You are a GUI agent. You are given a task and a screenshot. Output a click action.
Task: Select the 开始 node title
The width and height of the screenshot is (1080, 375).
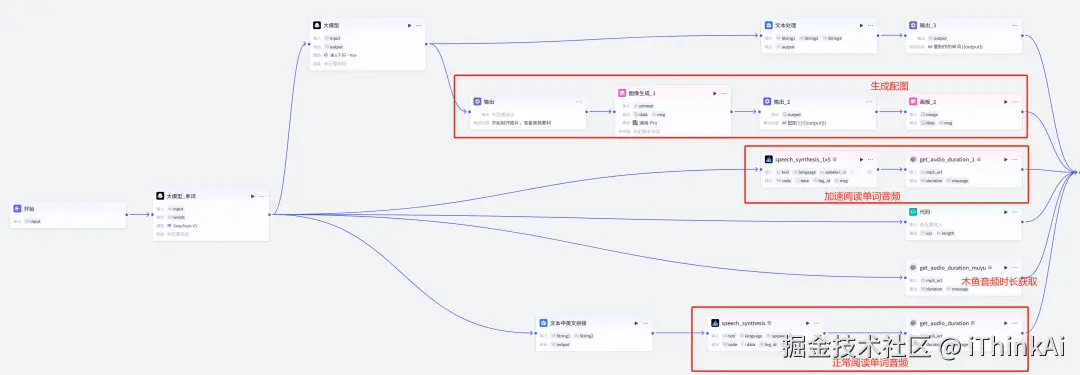point(29,208)
